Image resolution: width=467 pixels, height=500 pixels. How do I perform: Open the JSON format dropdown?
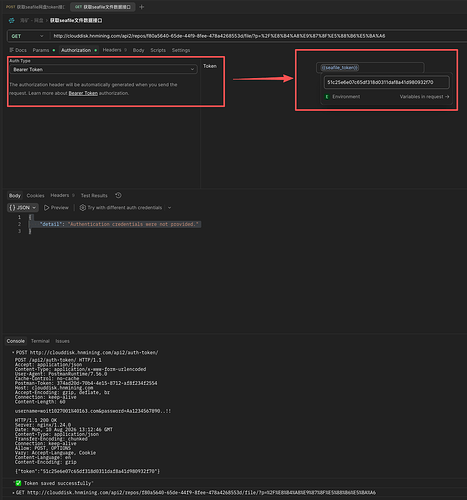tap(23, 208)
